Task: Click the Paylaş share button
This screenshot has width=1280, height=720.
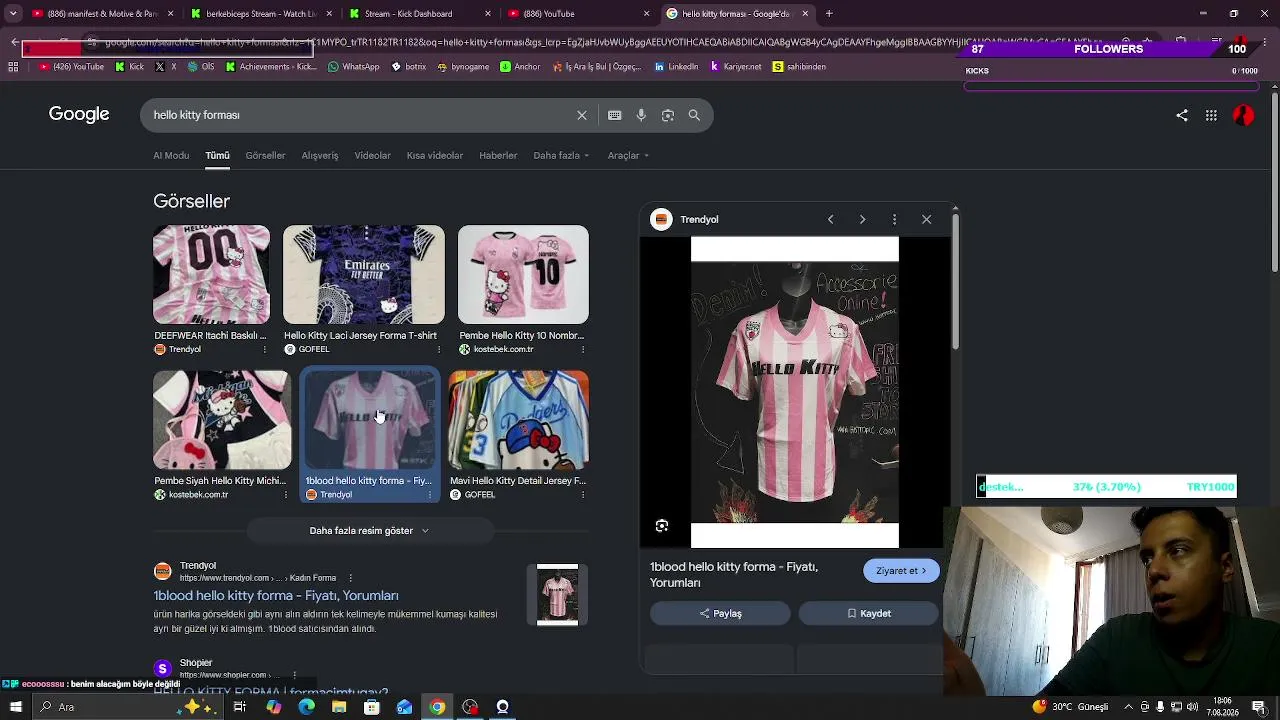Action: pyautogui.click(x=720, y=613)
